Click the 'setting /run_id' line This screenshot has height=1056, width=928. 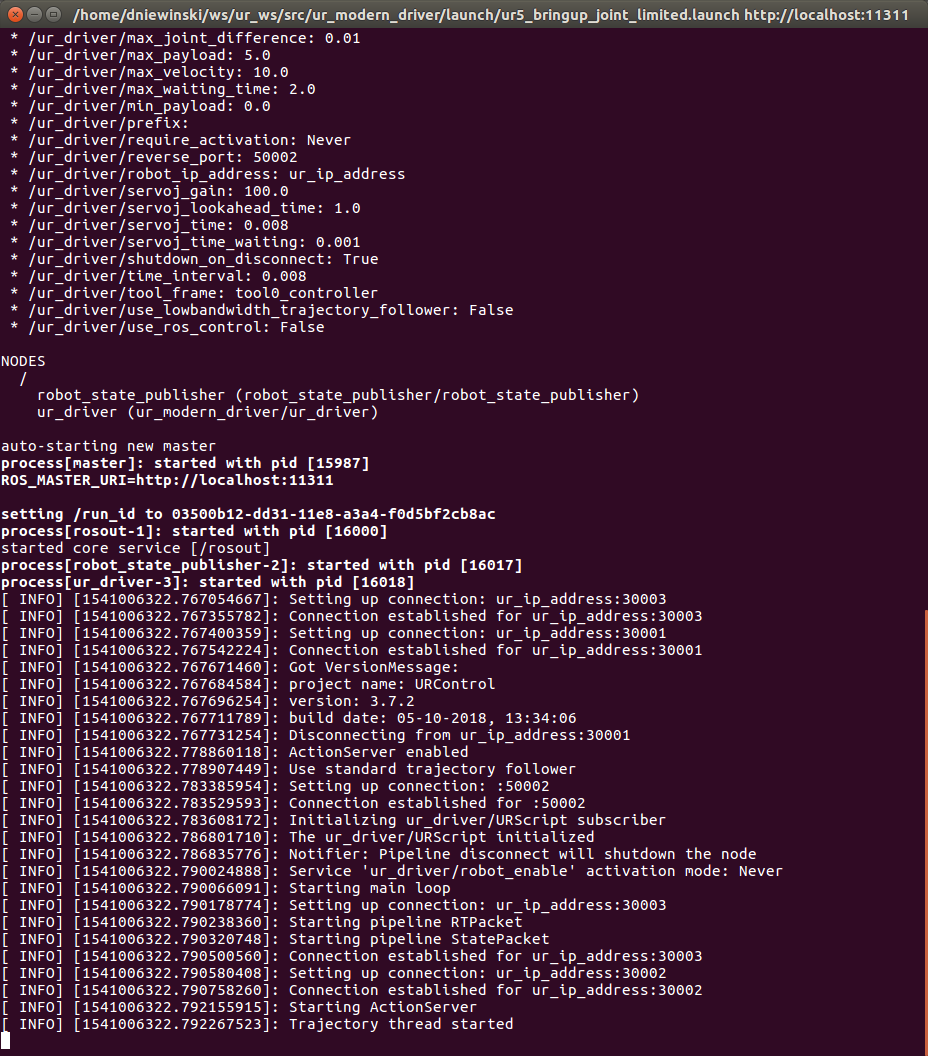click(248, 514)
